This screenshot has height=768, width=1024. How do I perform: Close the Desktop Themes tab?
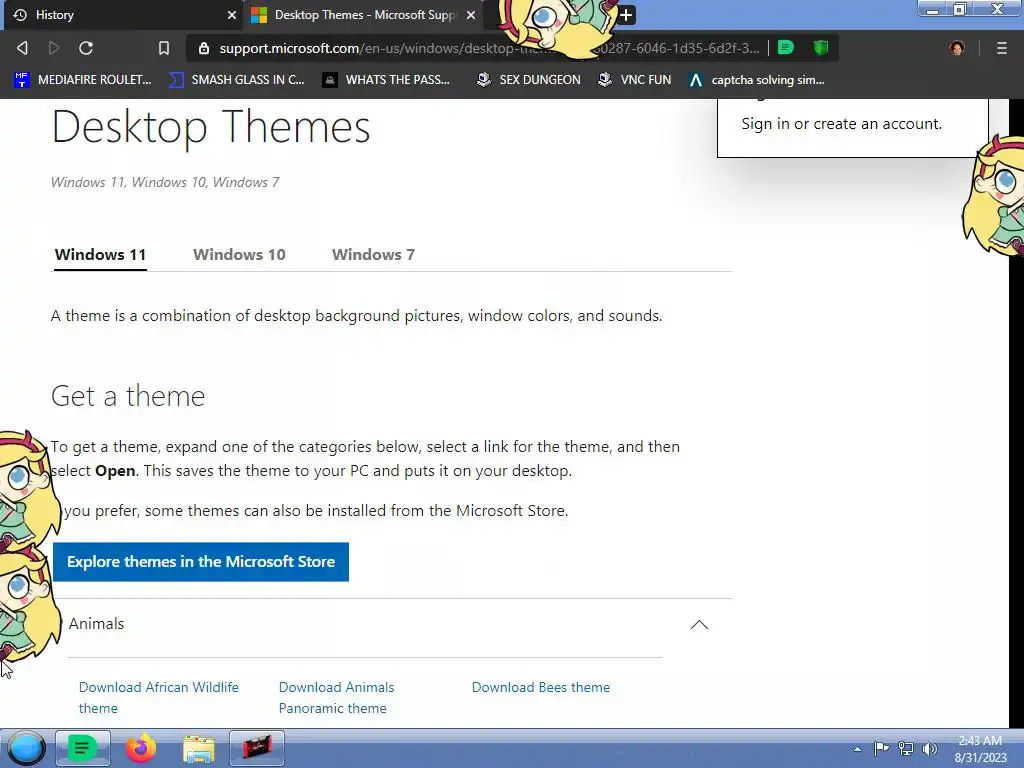[471, 14]
